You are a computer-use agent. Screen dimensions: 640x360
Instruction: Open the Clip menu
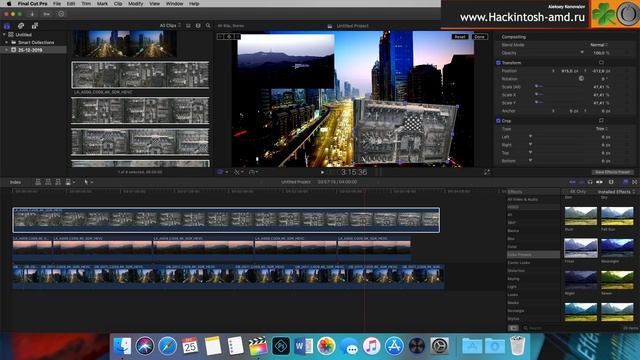pyautogui.click(x=118, y=4)
